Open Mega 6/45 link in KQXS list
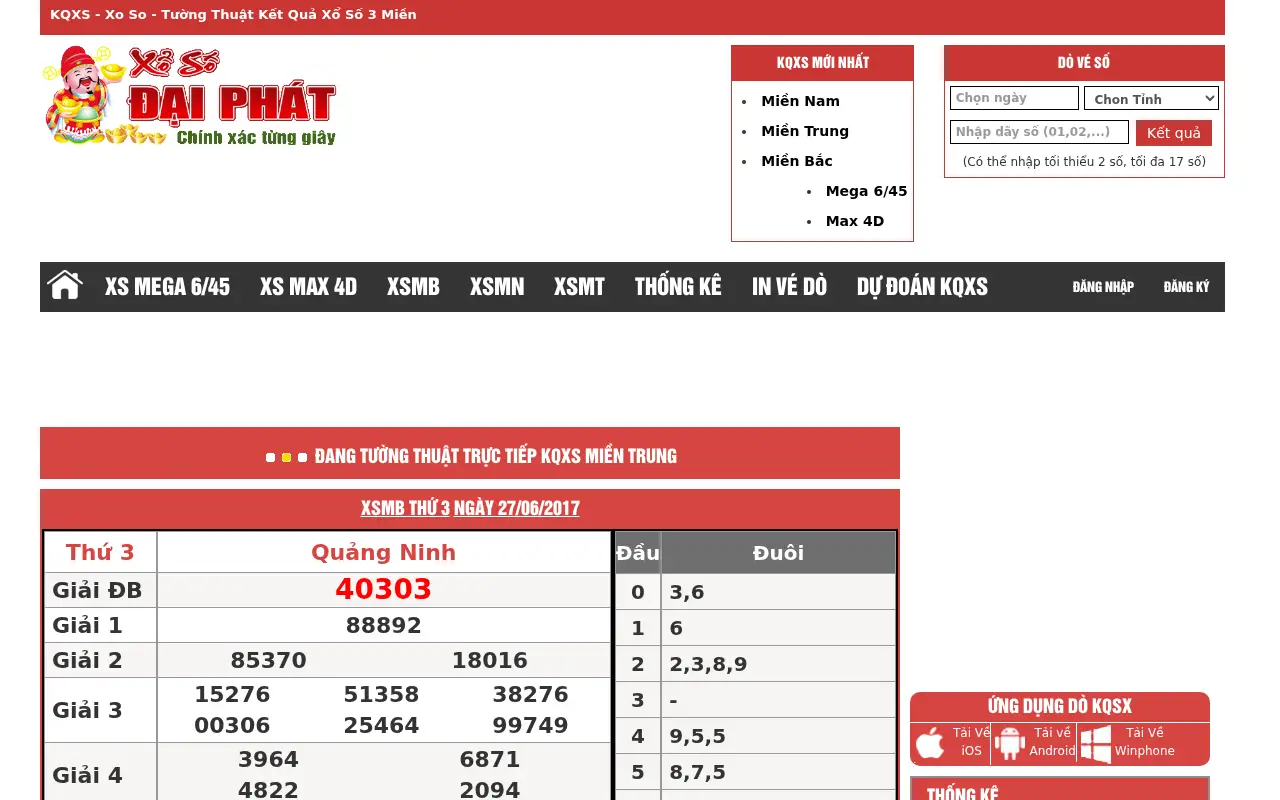 coord(866,191)
